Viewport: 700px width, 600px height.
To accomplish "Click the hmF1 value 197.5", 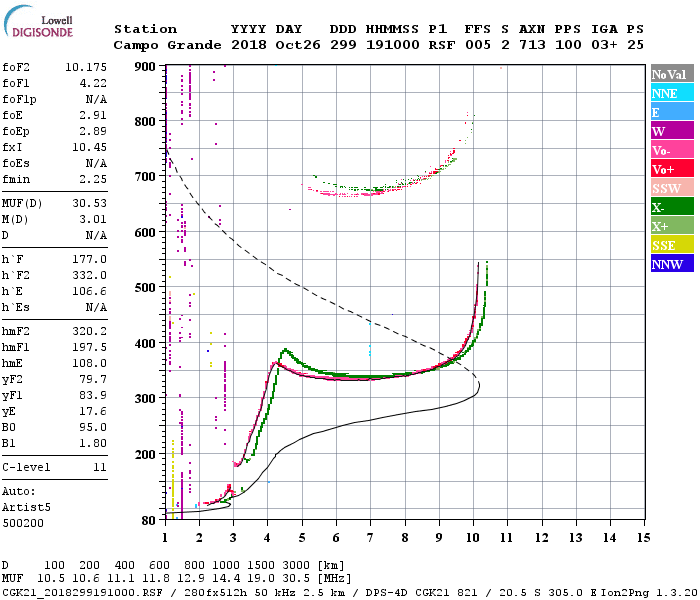I will coord(90,347).
